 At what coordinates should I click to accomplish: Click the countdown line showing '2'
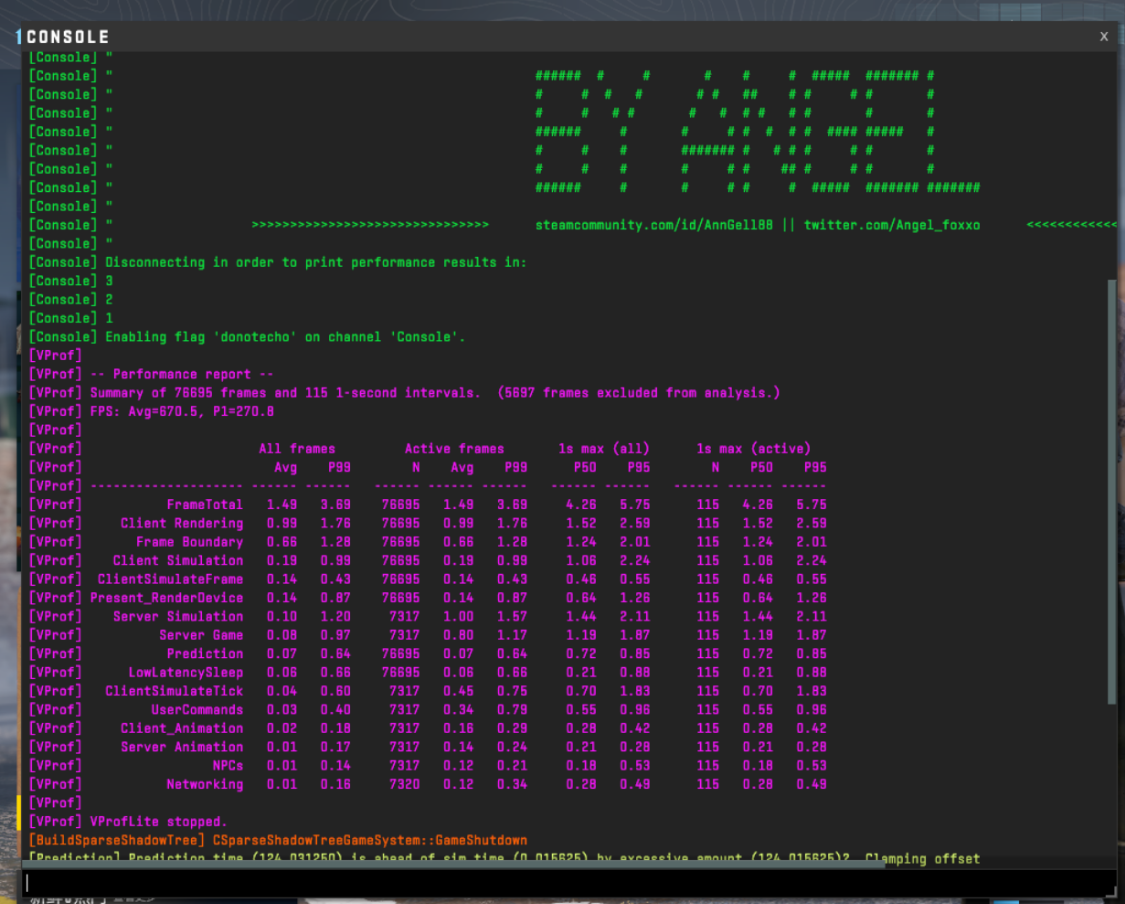[109, 300]
